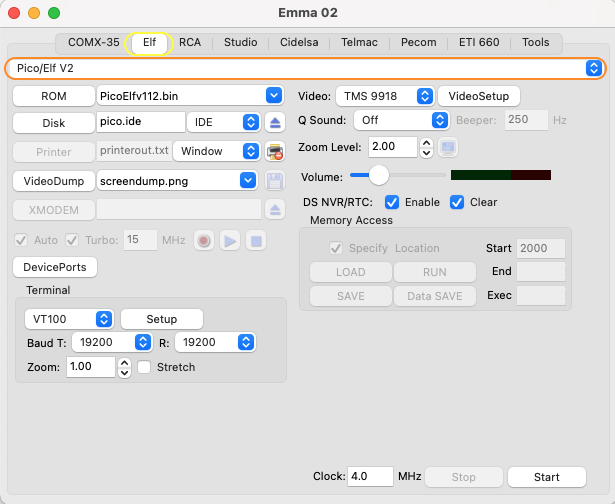Click the XMODEM button
The image size is (615, 504).
(54, 210)
